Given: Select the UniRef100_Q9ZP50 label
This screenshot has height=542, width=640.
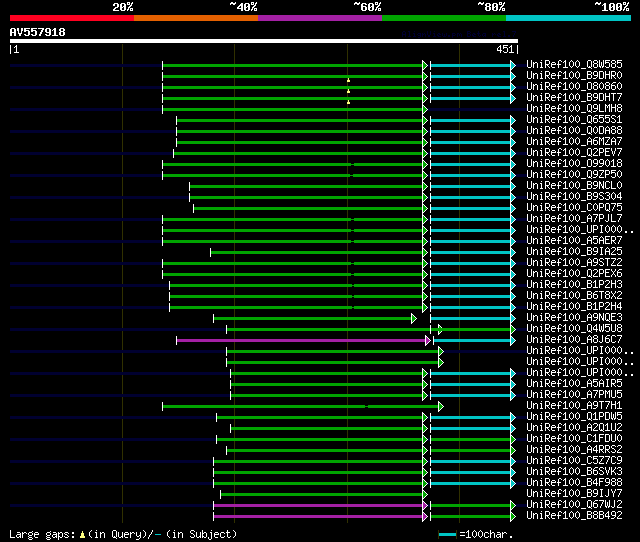Looking at the screenshot, I should [x=574, y=174].
